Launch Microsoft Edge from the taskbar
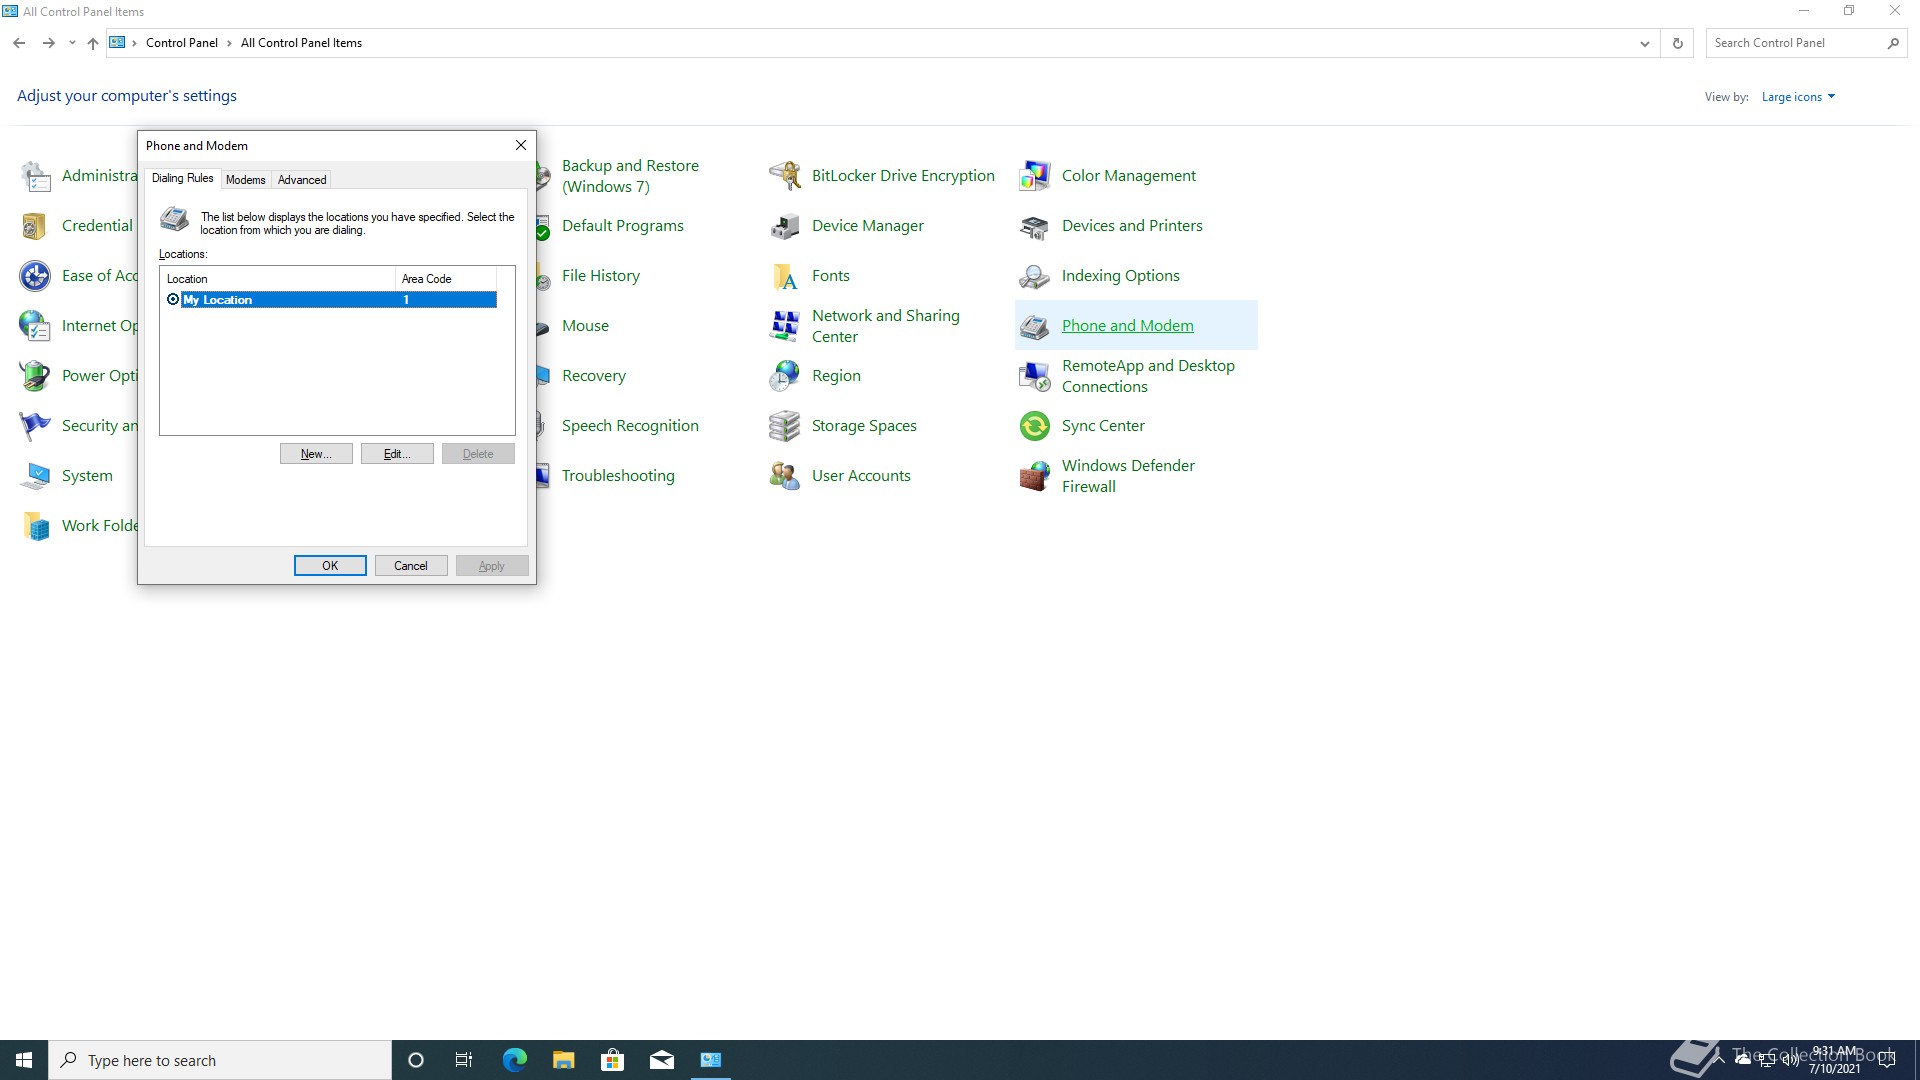1920x1080 pixels. tap(514, 1060)
